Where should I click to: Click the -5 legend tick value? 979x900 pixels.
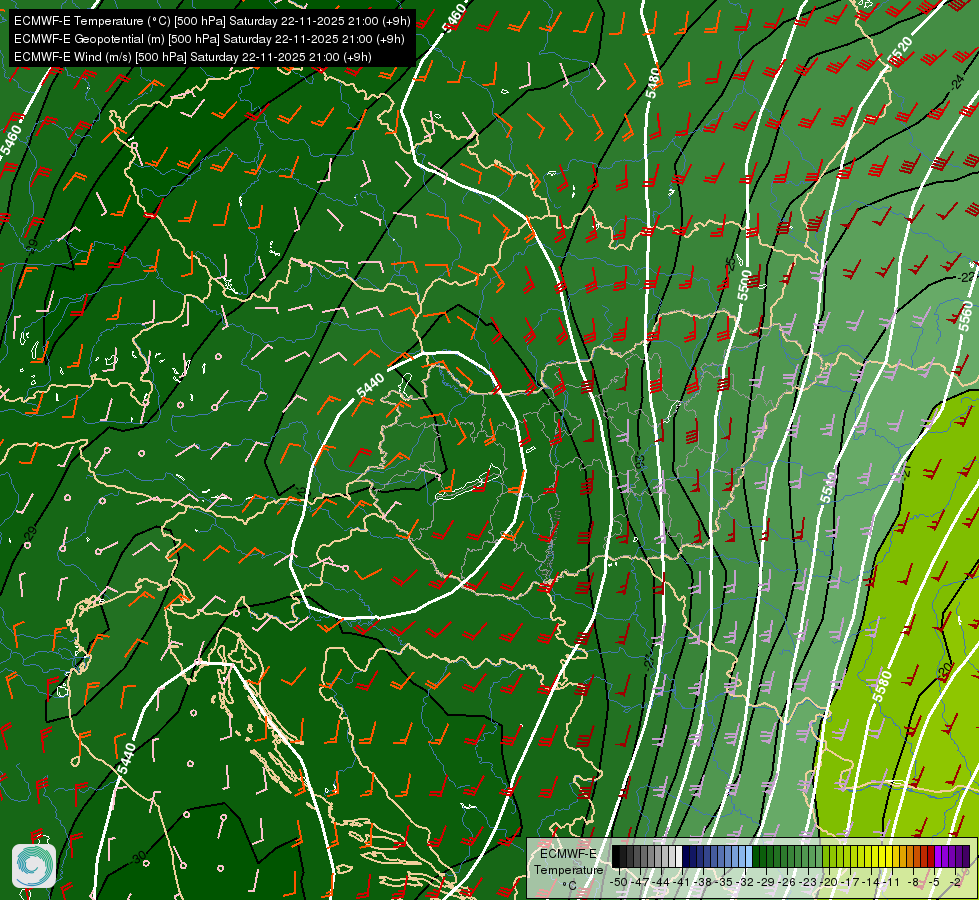(x=935, y=883)
